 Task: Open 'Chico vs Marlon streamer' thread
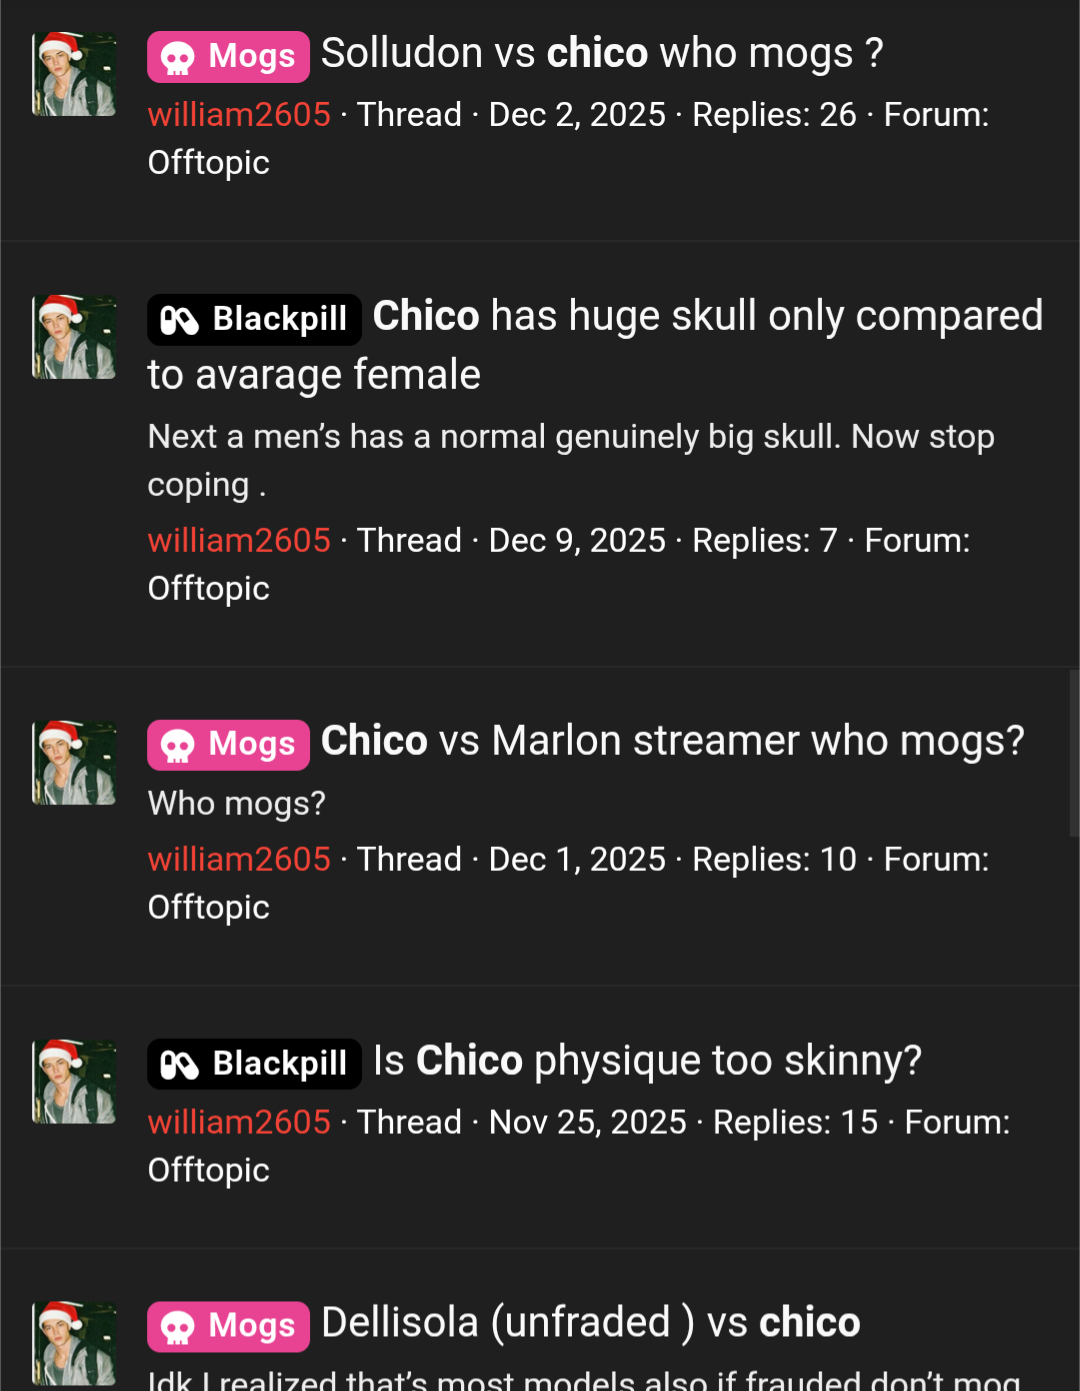tap(672, 742)
